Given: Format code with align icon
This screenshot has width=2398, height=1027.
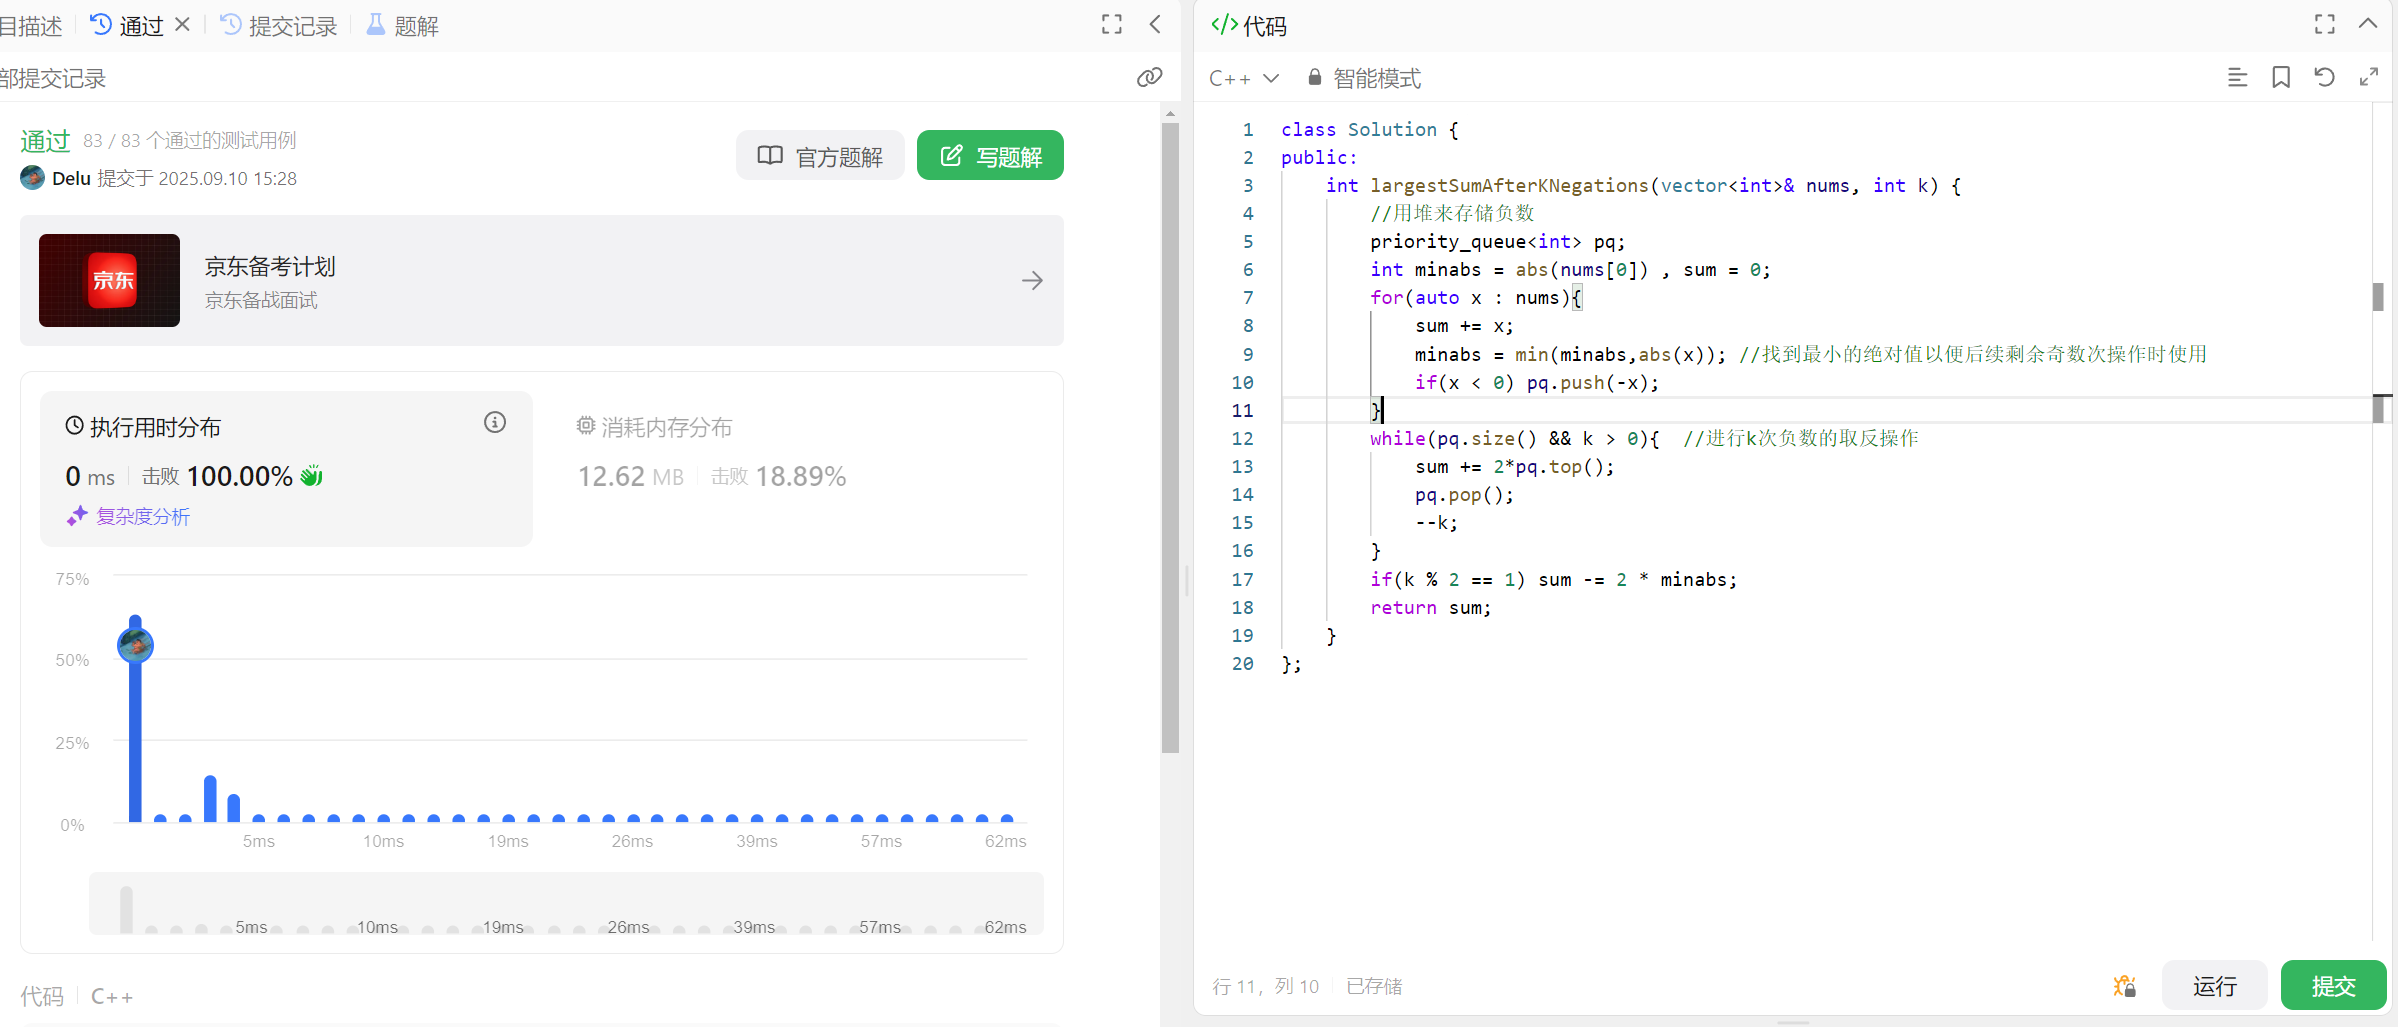Looking at the screenshot, I should [x=2238, y=77].
